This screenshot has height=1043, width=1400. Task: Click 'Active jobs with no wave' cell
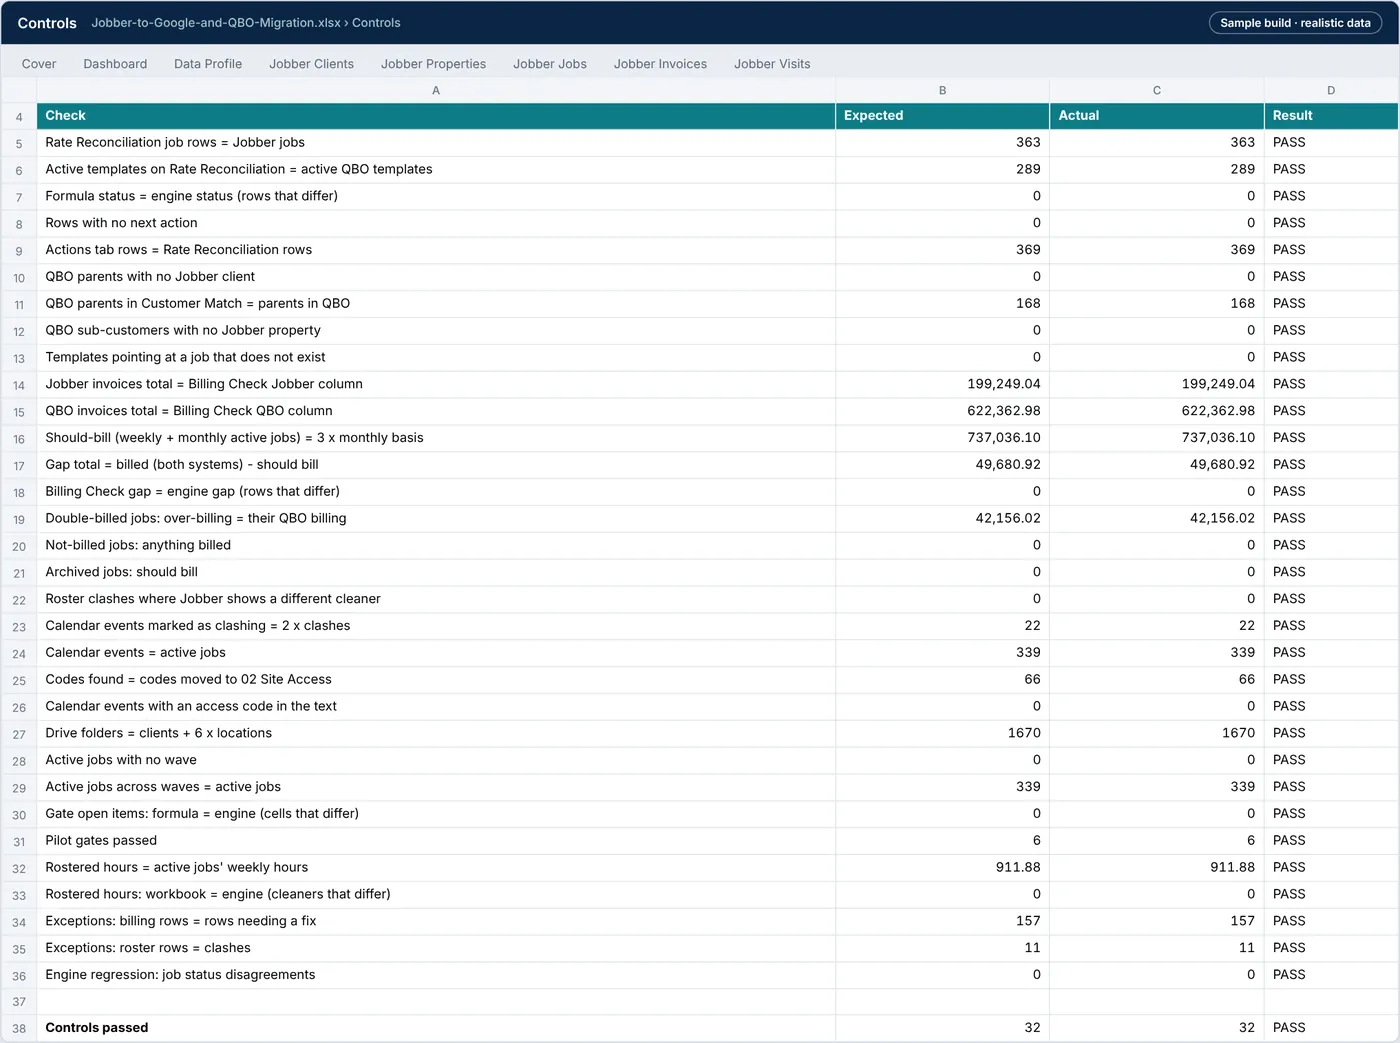tap(436, 760)
